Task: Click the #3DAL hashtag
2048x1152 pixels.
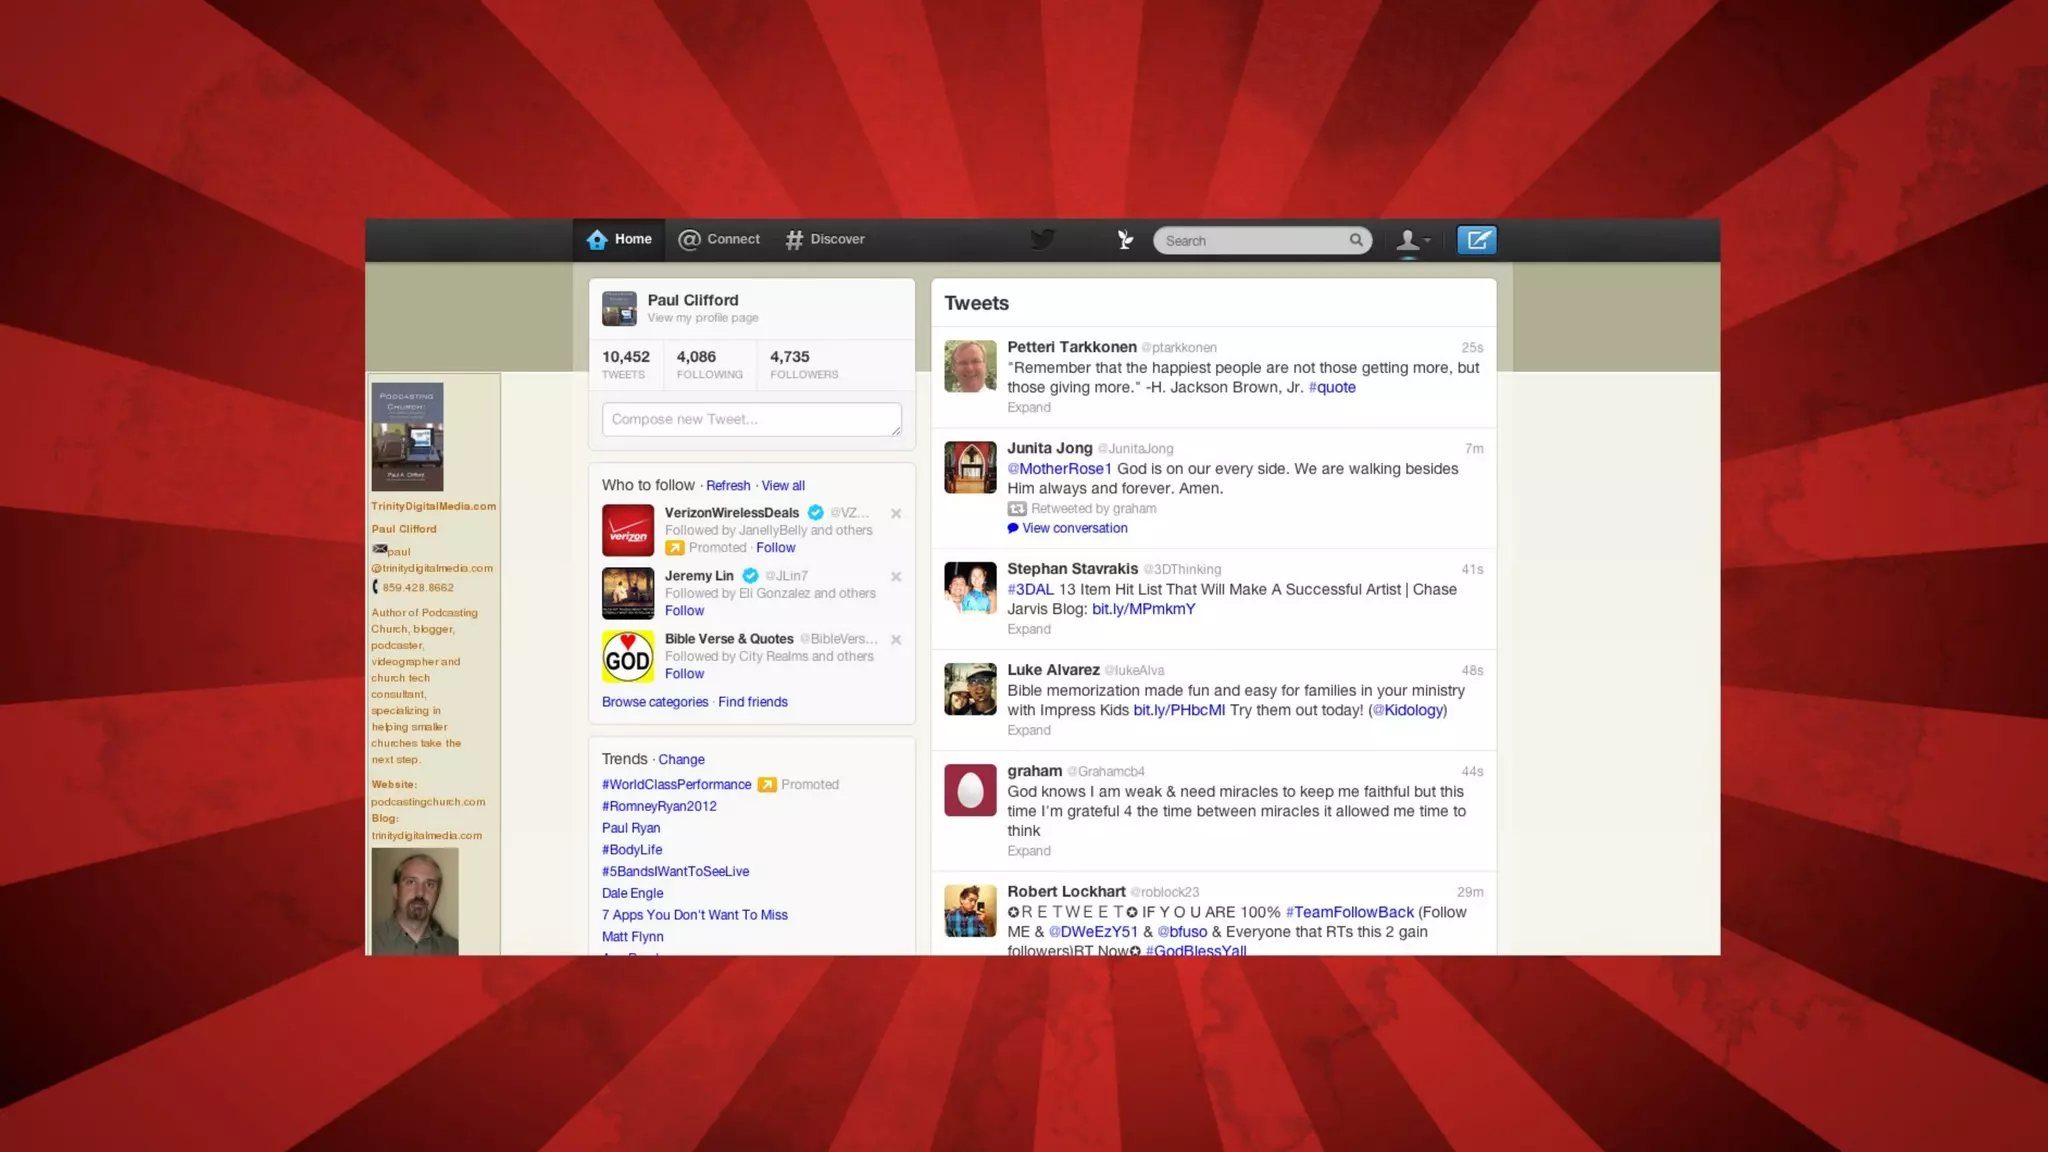Action: [x=1030, y=590]
